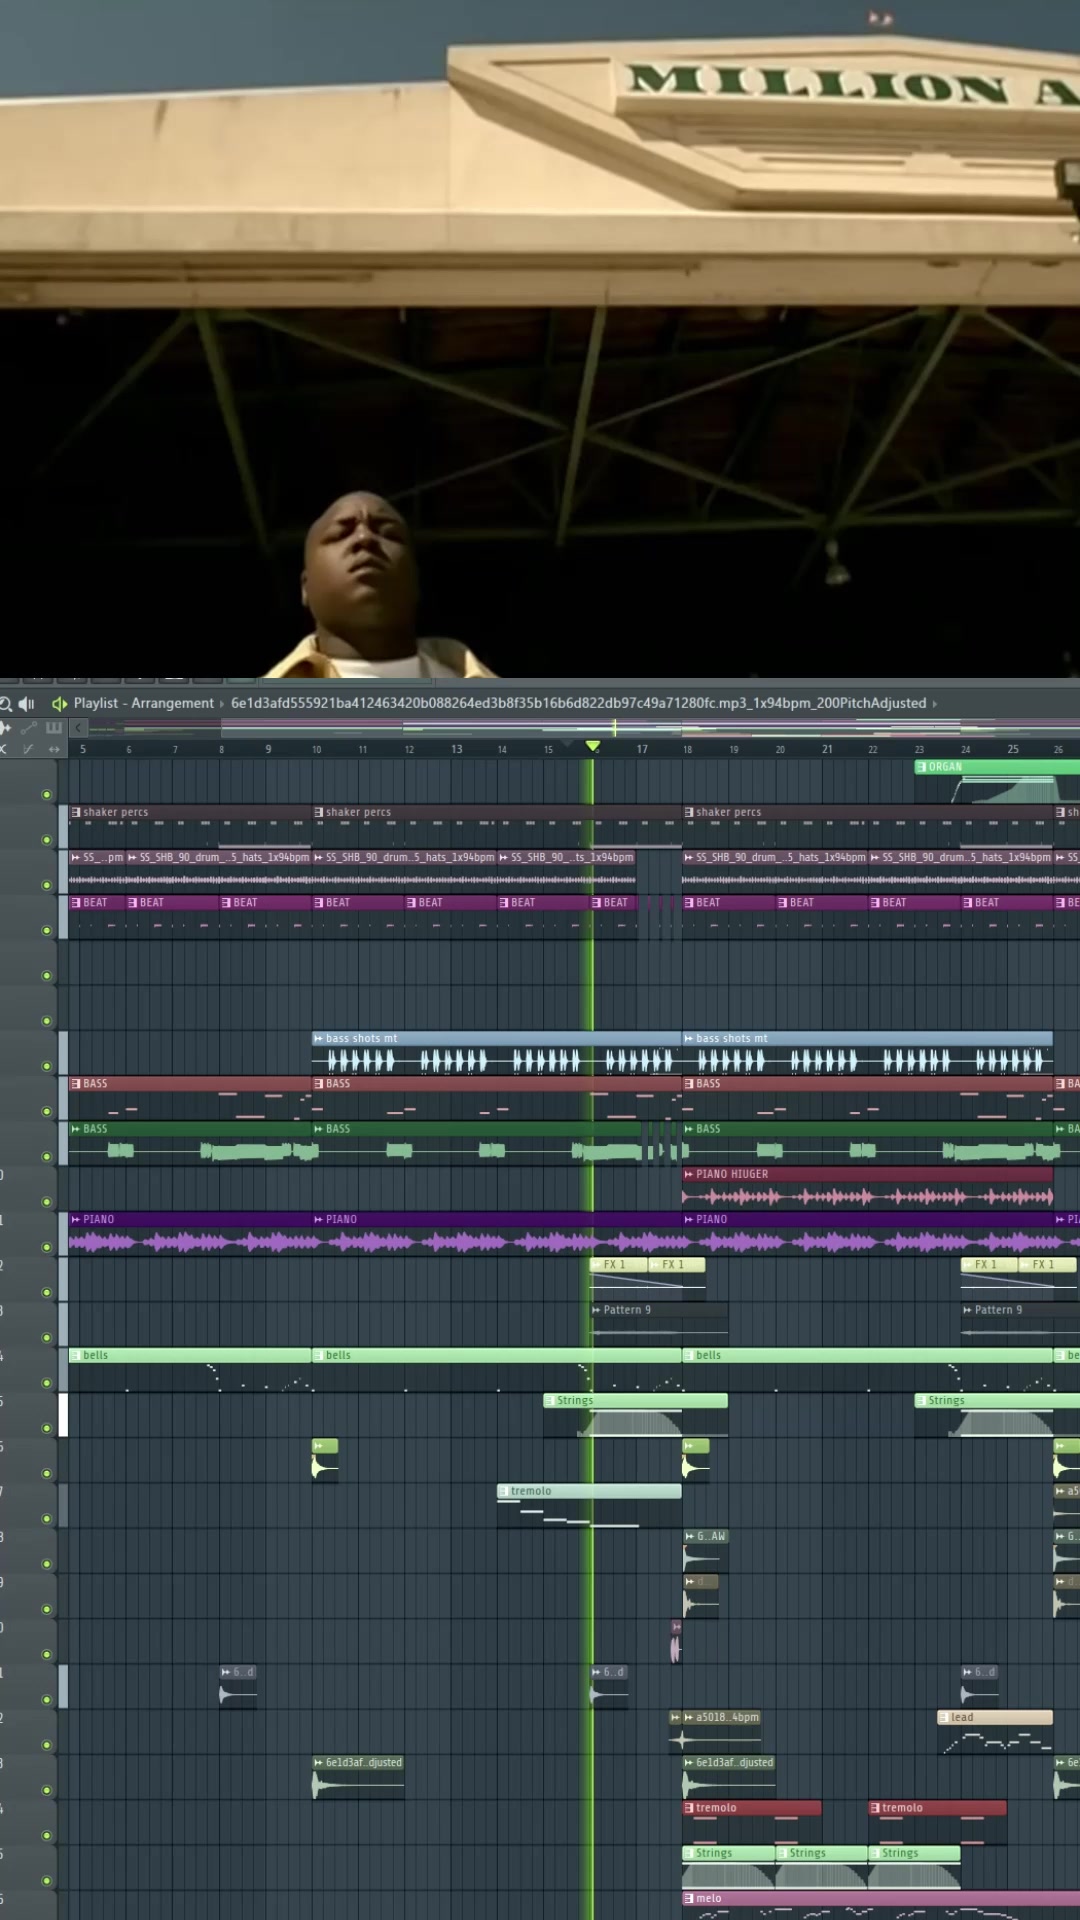Open clip menu icon of a5018..4bpm clip
This screenshot has height=1920, width=1080.
pos(688,1717)
